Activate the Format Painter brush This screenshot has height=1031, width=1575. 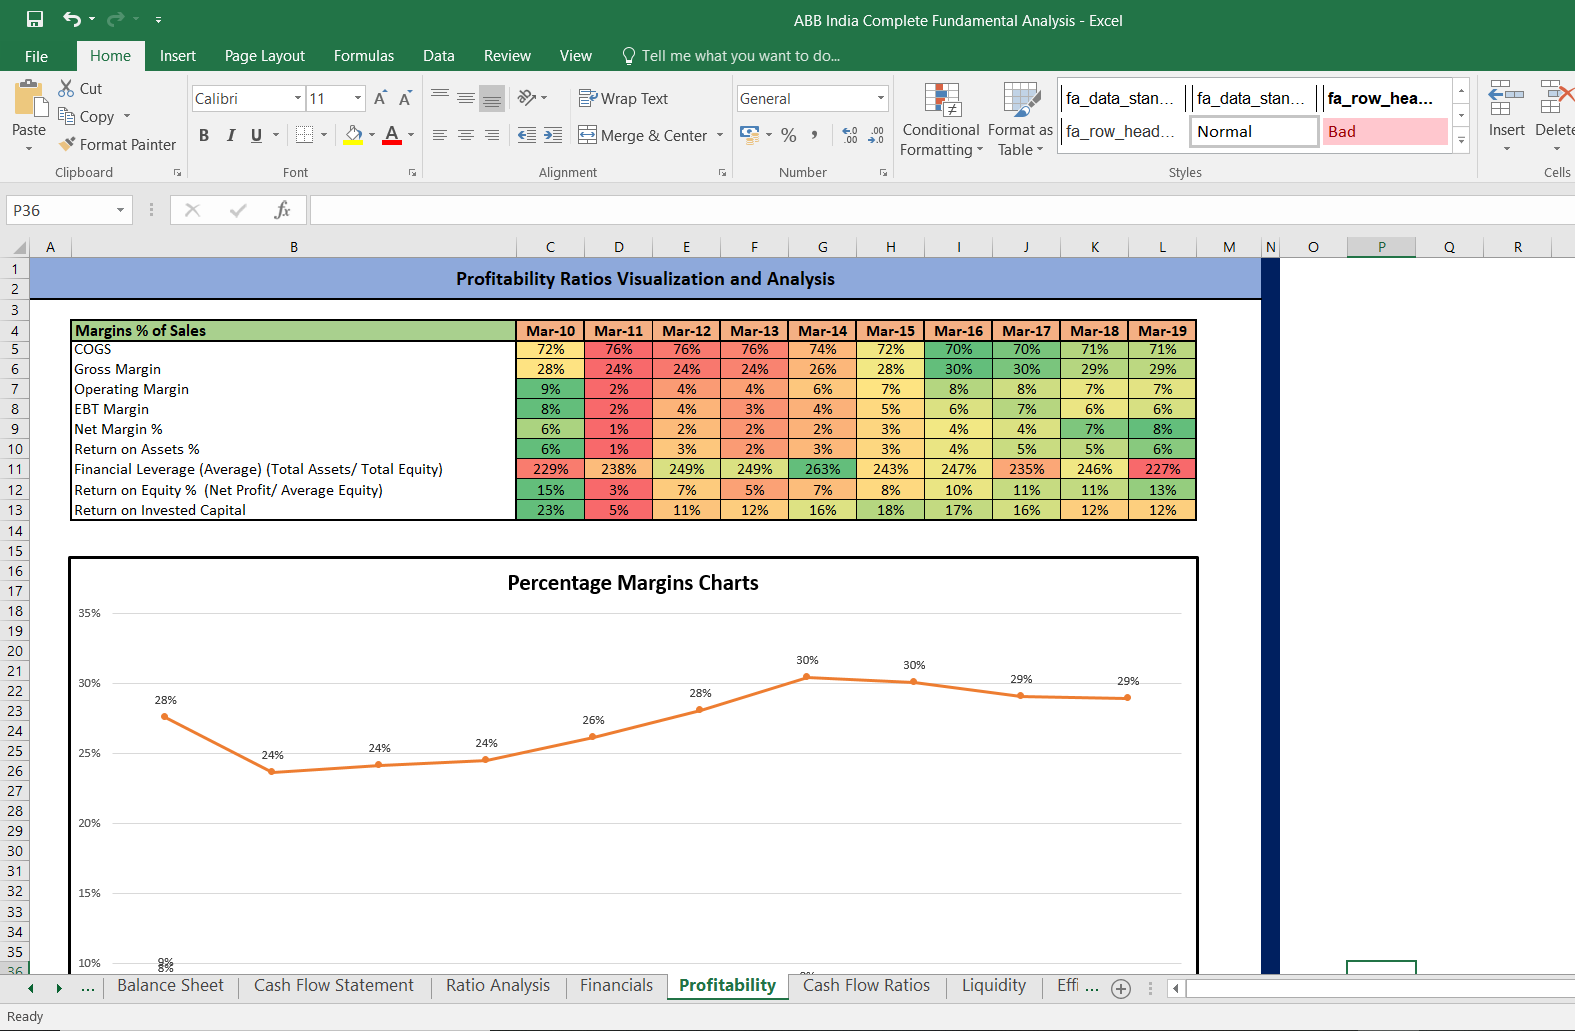(x=67, y=144)
